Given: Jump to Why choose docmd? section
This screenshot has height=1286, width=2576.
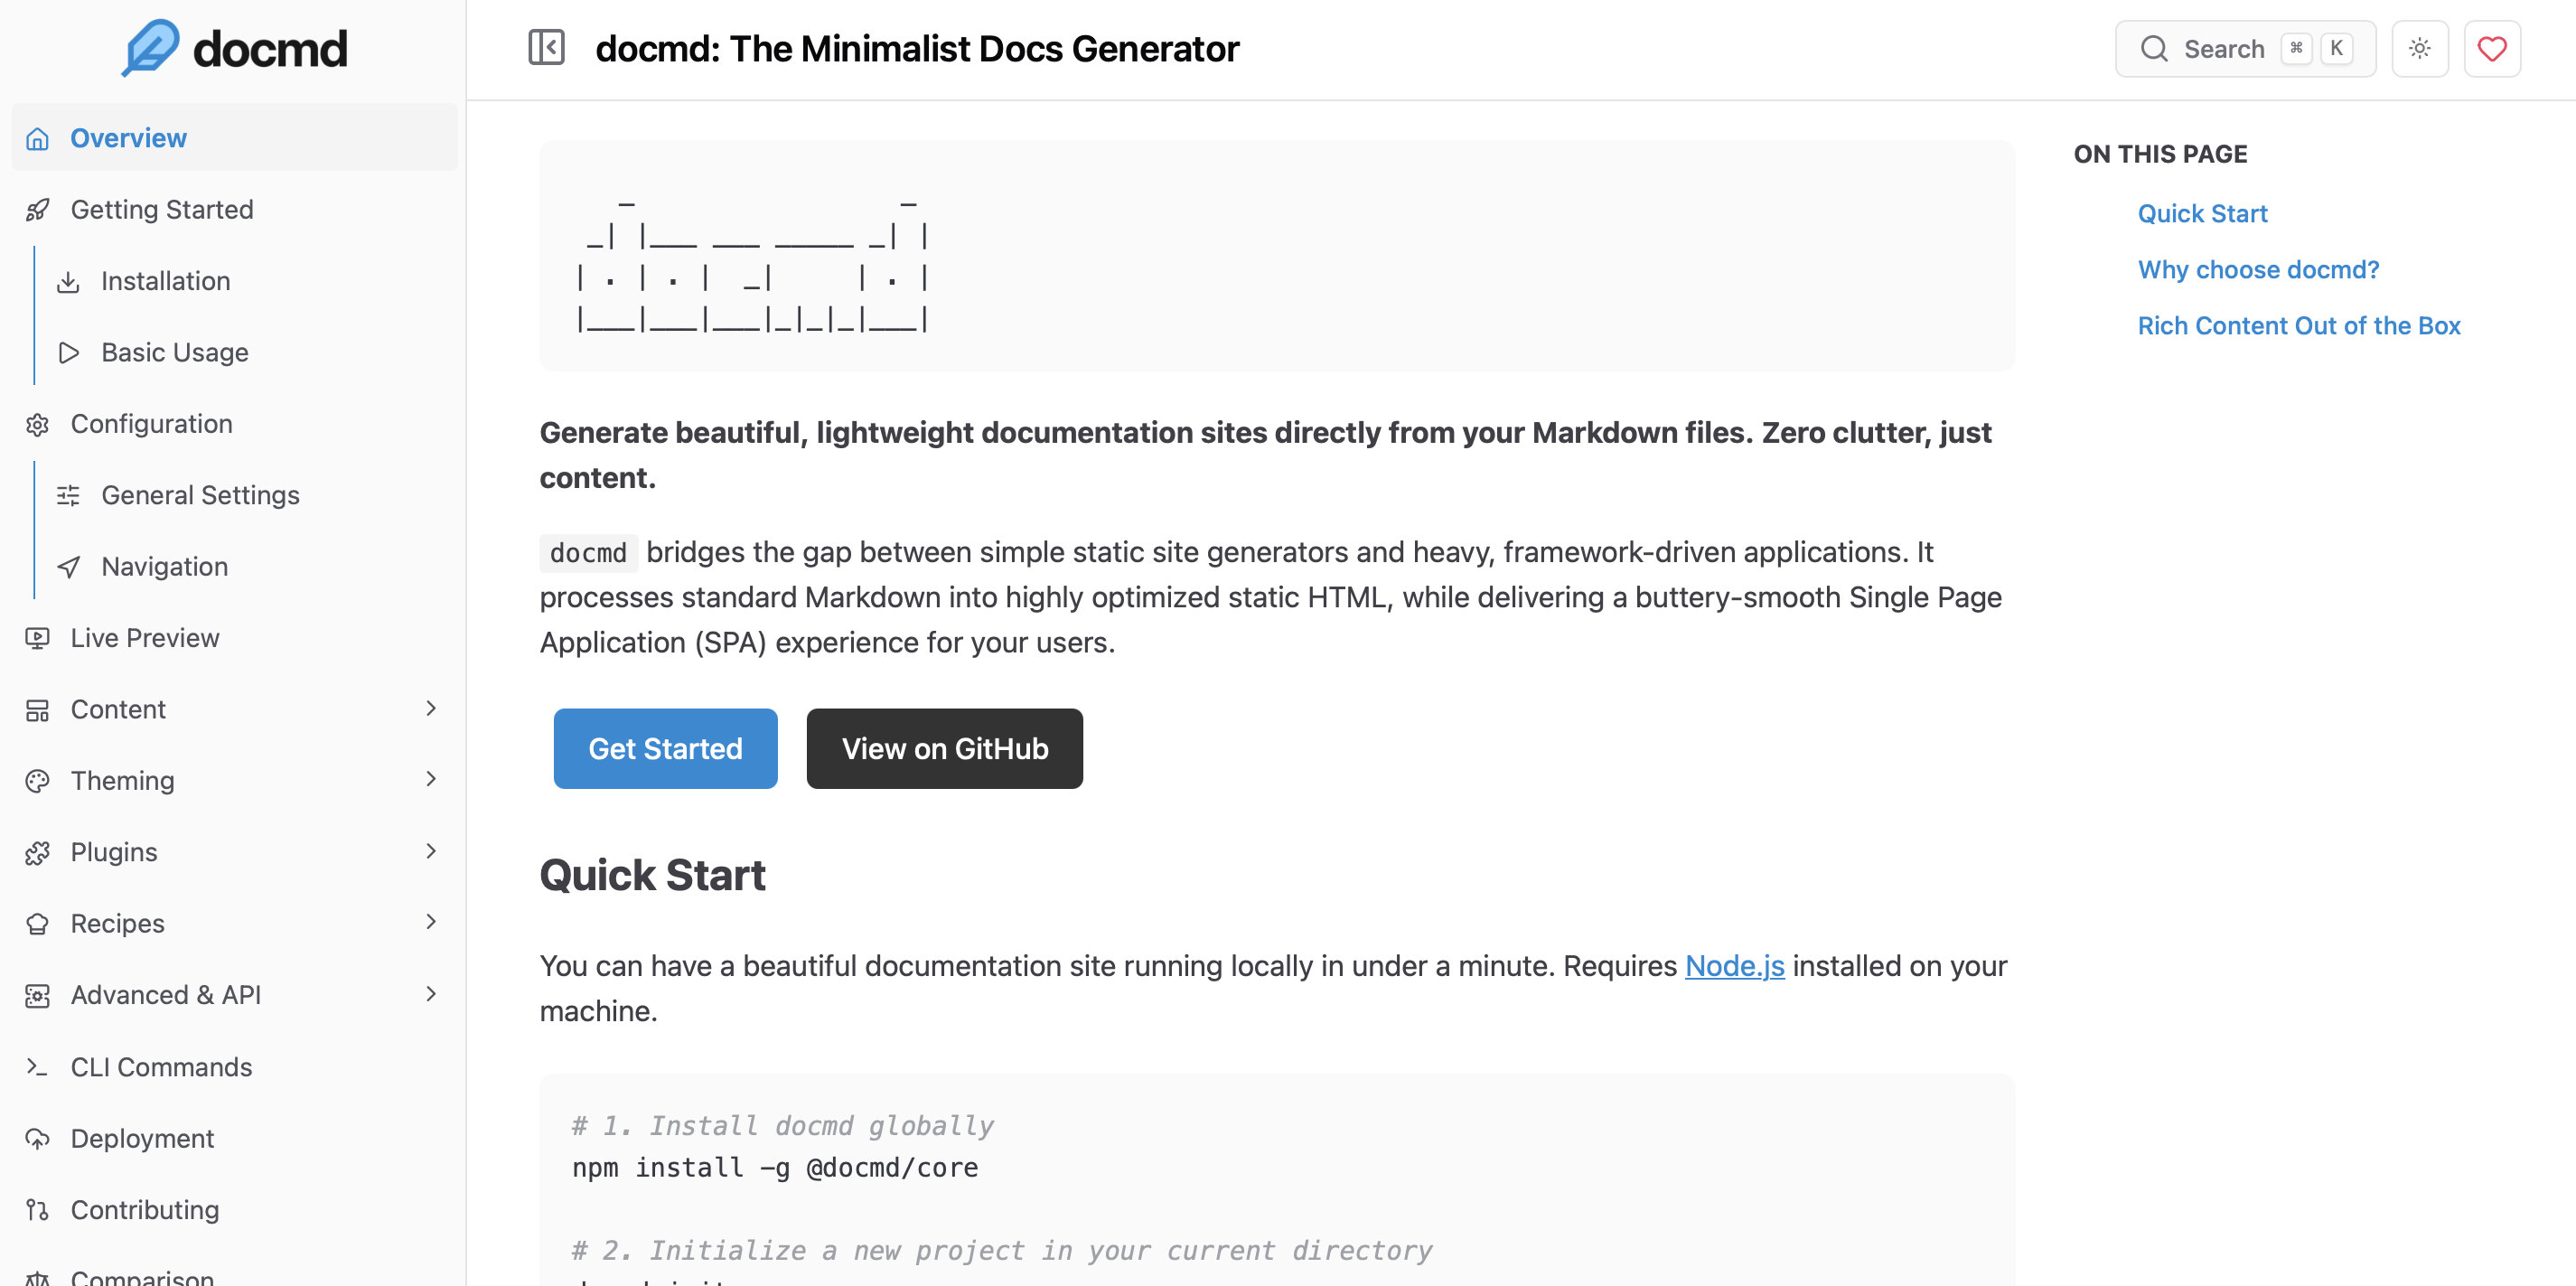Looking at the screenshot, I should click(x=2258, y=270).
